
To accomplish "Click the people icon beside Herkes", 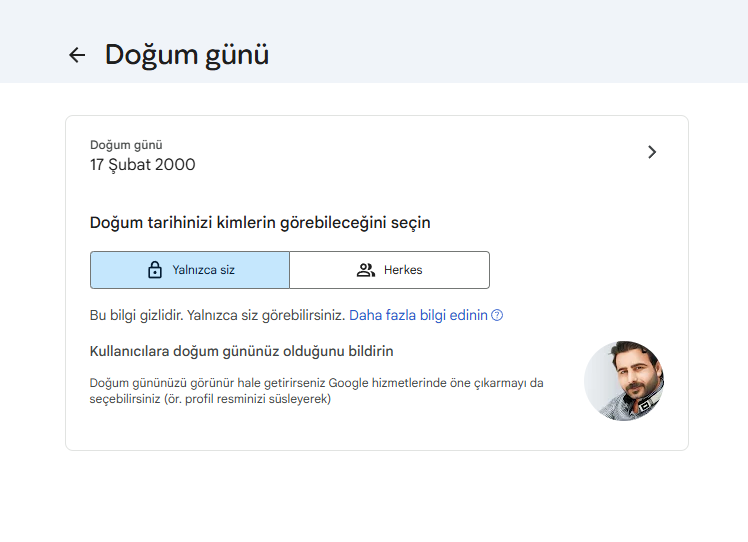I will [x=366, y=270].
